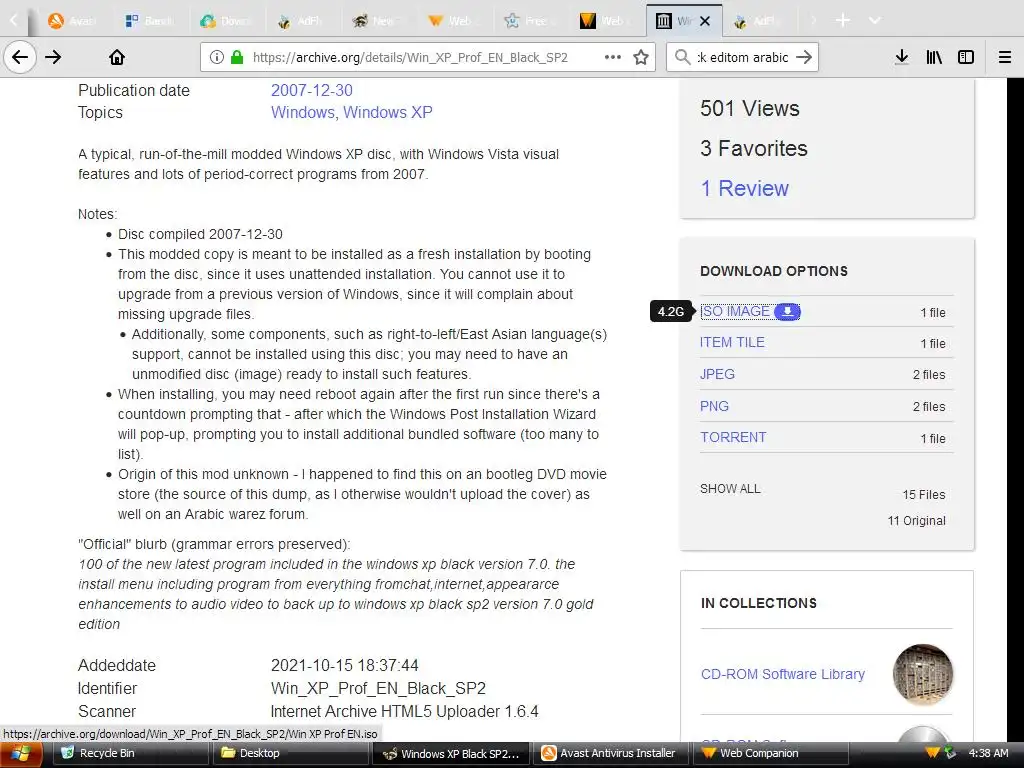
Task: Open Web Companion taskbar button
Action: click(771, 754)
